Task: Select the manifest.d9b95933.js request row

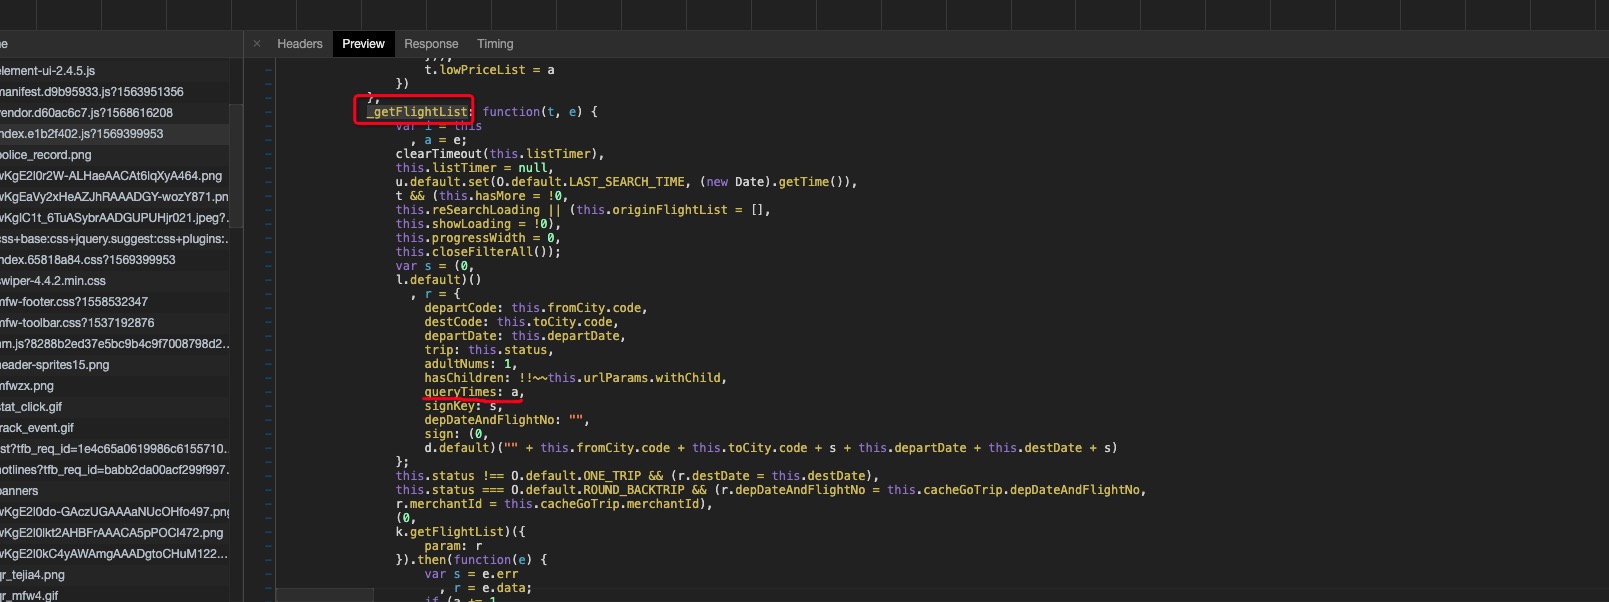Action: coord(115,92)
